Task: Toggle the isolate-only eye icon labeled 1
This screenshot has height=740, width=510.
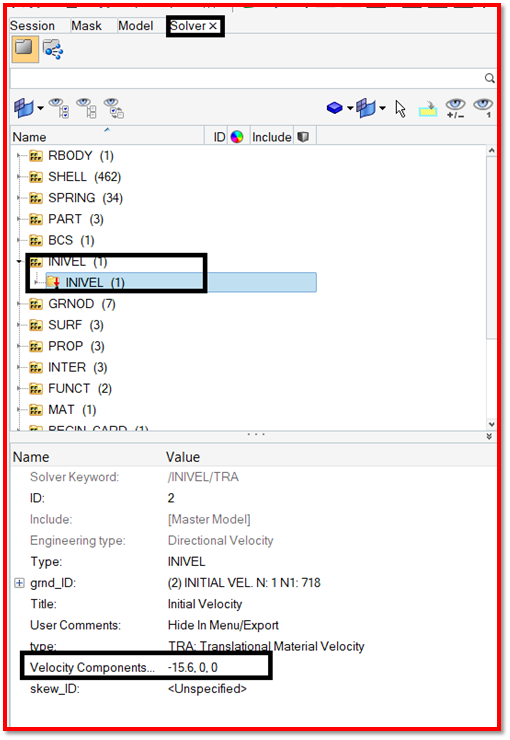Action: click(484, 109)
